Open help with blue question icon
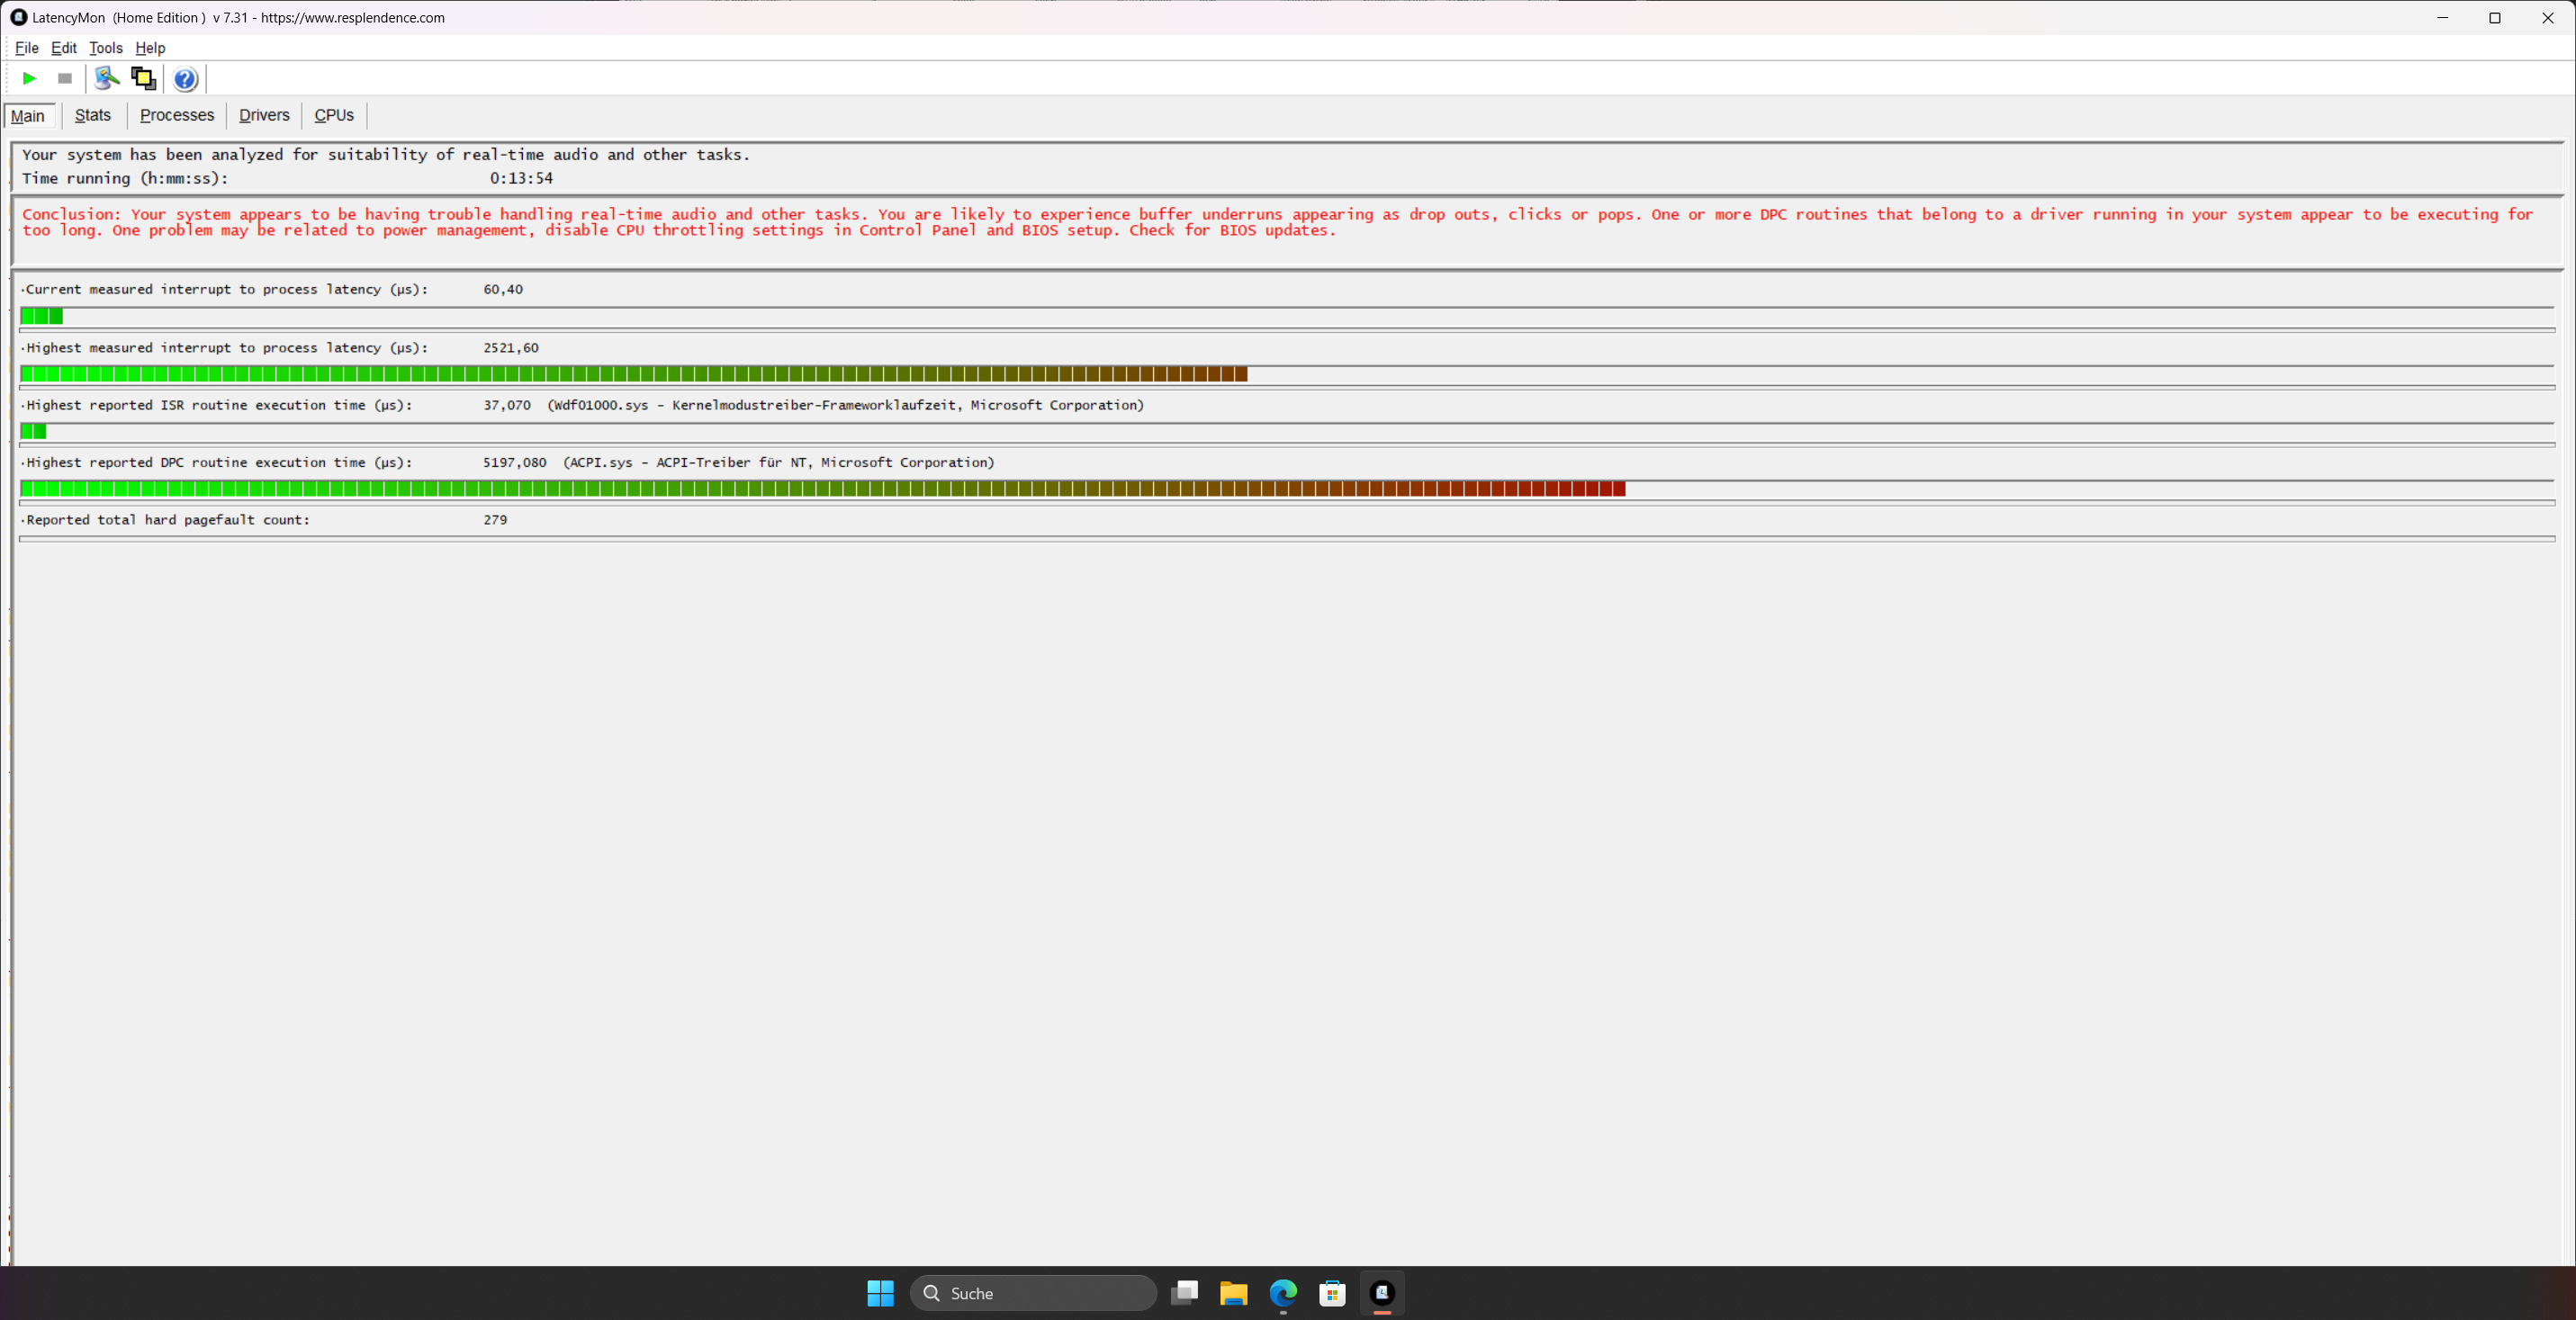Image resolution: width=2576 pixels, height=1320 pixels. click(x=185, y=79)
